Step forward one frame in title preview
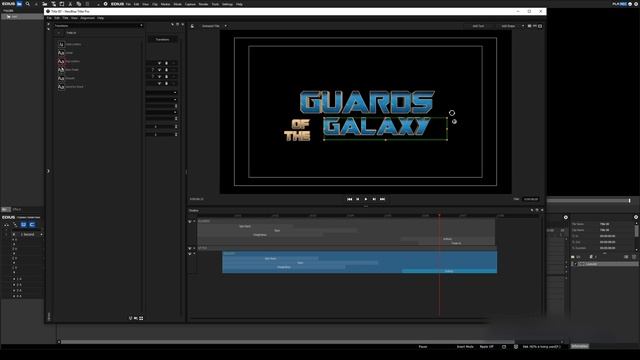 tap(374, 199)
